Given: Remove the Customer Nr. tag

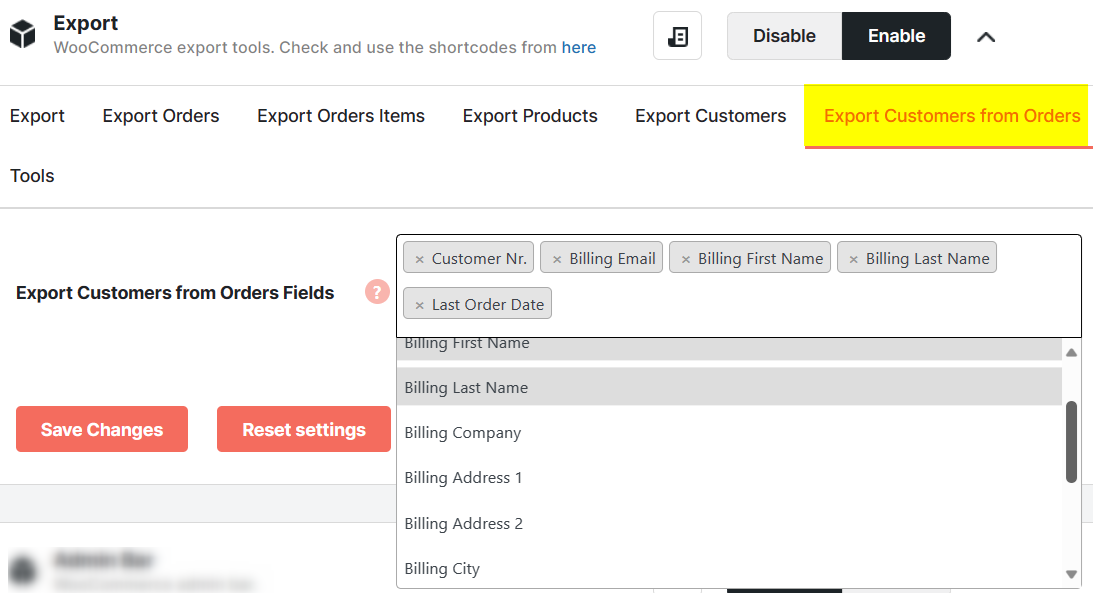Looking at the screenshot, I should pos(420,259).
